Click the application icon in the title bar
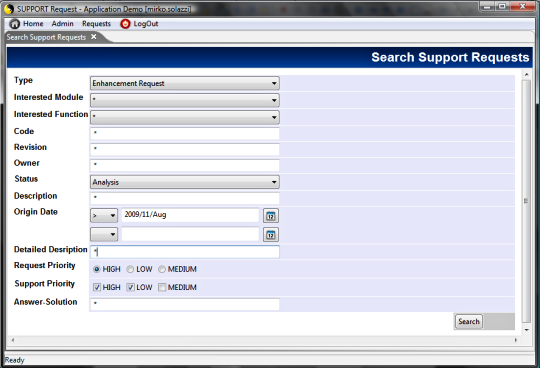 click(9, 9)
